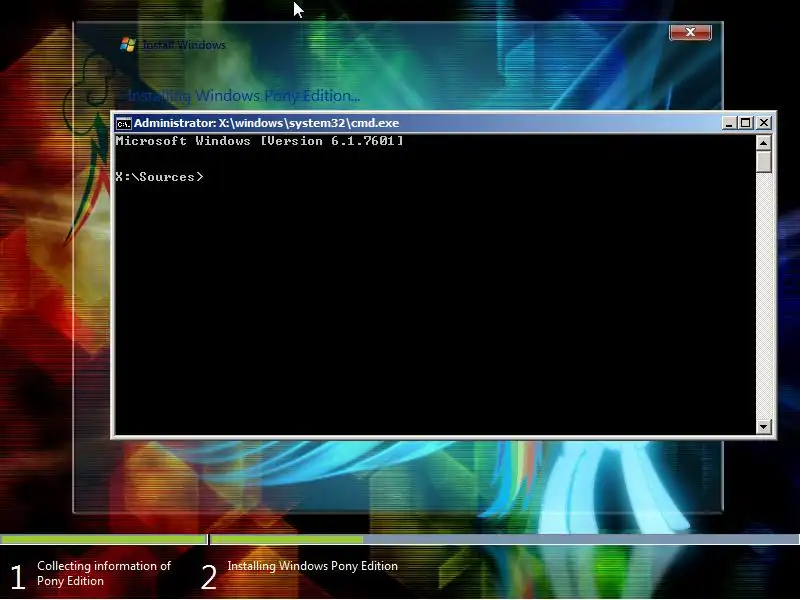Click the Install Windows title text
This screenshot has height=600, width=800.
click(184, 45)
